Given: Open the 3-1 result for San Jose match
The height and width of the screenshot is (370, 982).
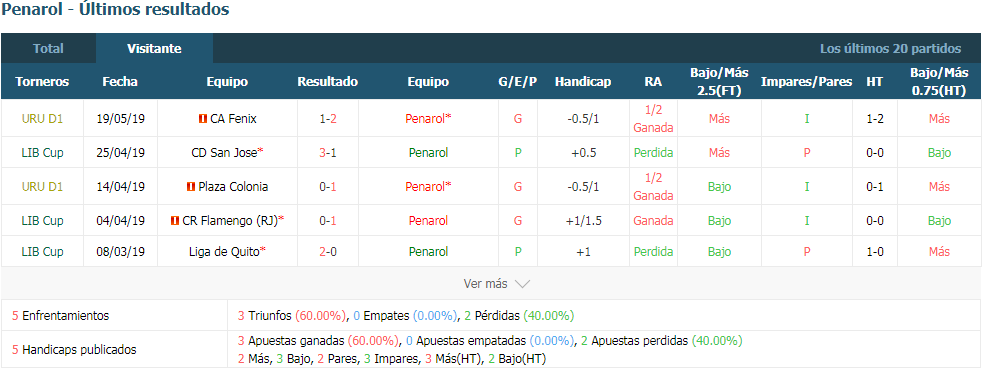Looking at the screenshot, I should (328, 152).
